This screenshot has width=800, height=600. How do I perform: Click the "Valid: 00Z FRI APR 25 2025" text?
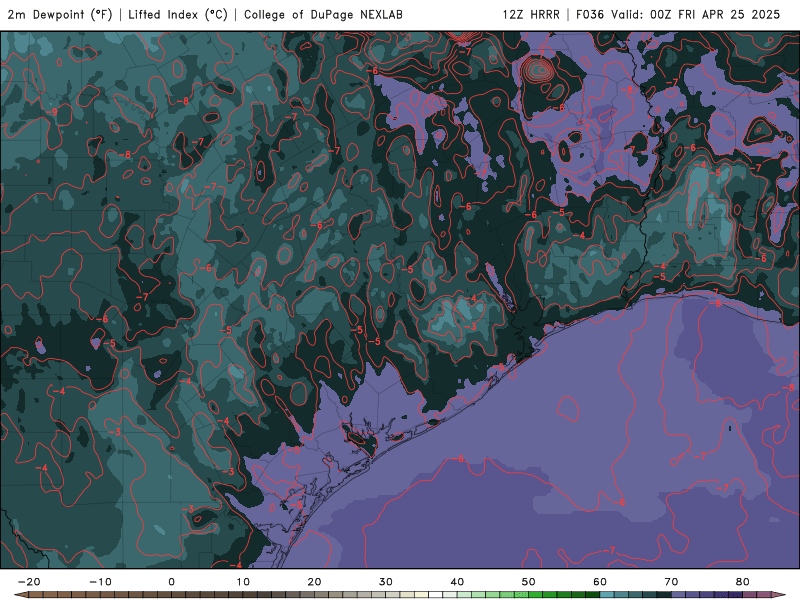click(696, 15)
